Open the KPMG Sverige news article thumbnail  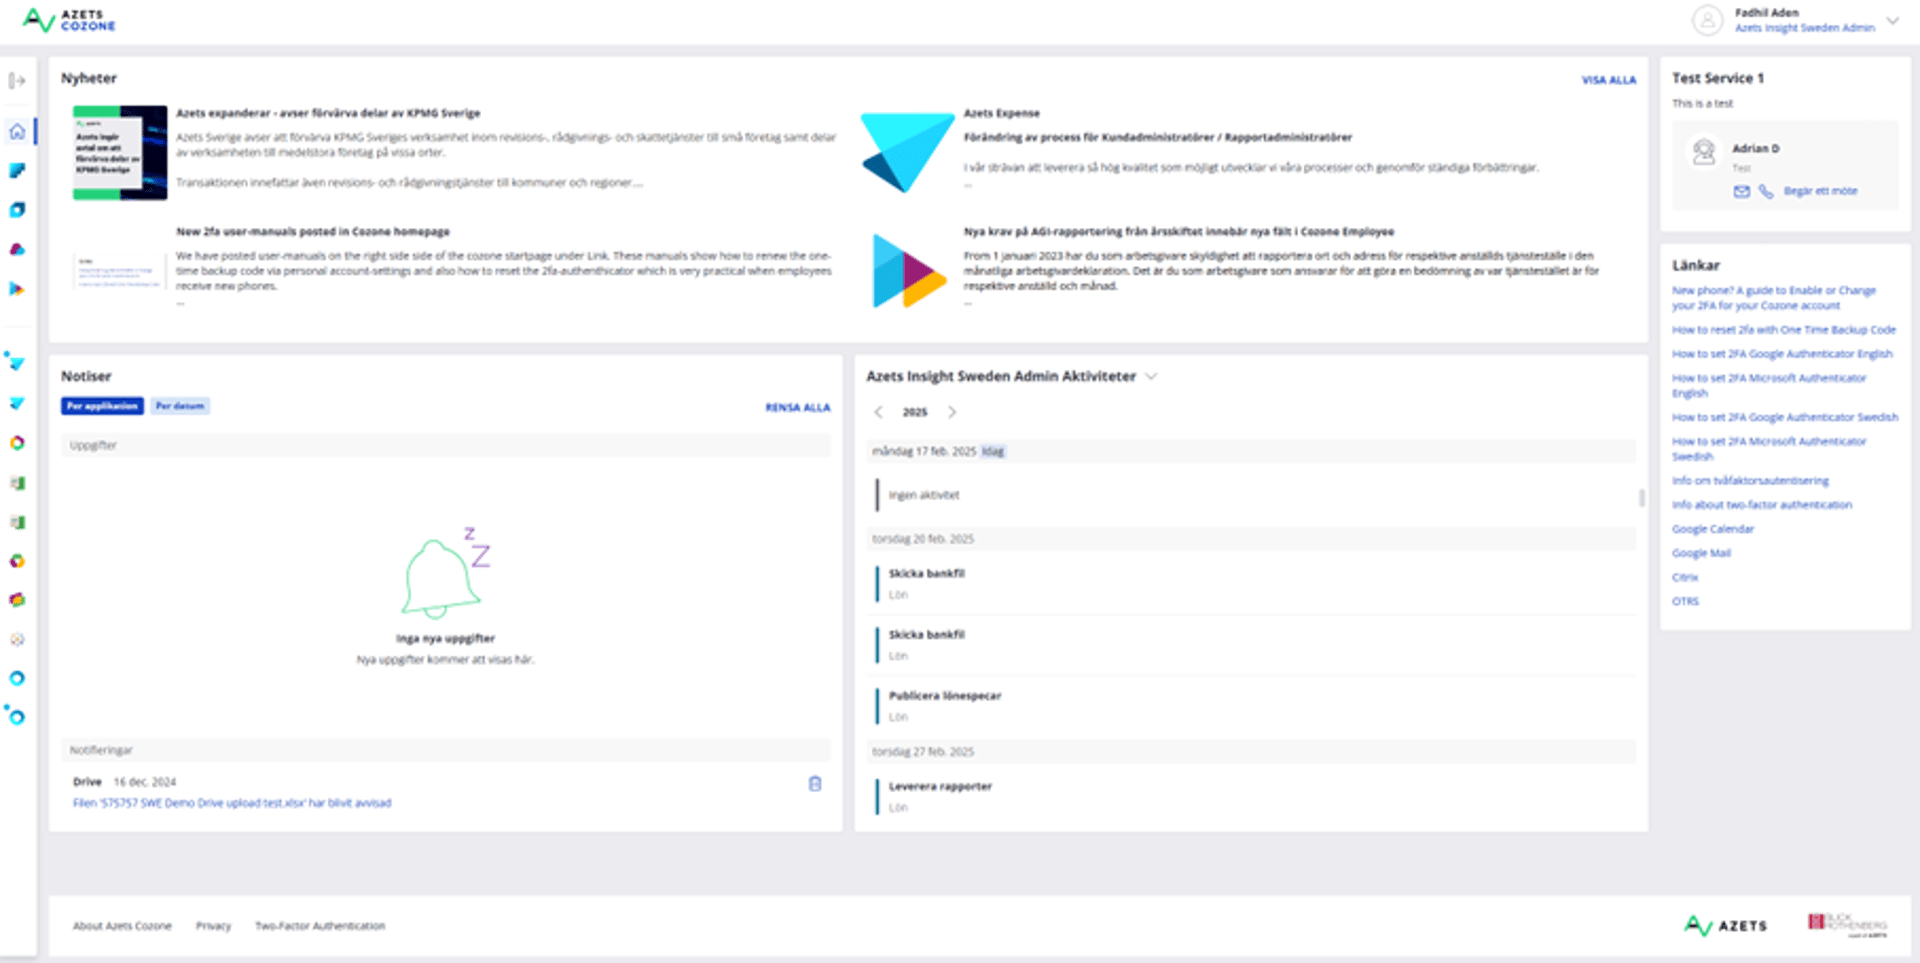120,153
